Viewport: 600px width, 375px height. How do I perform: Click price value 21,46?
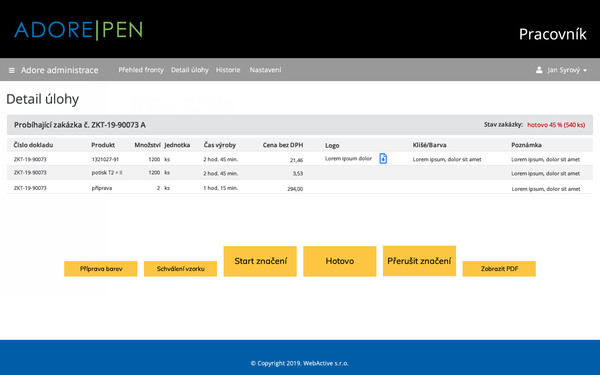pos(297,160)
